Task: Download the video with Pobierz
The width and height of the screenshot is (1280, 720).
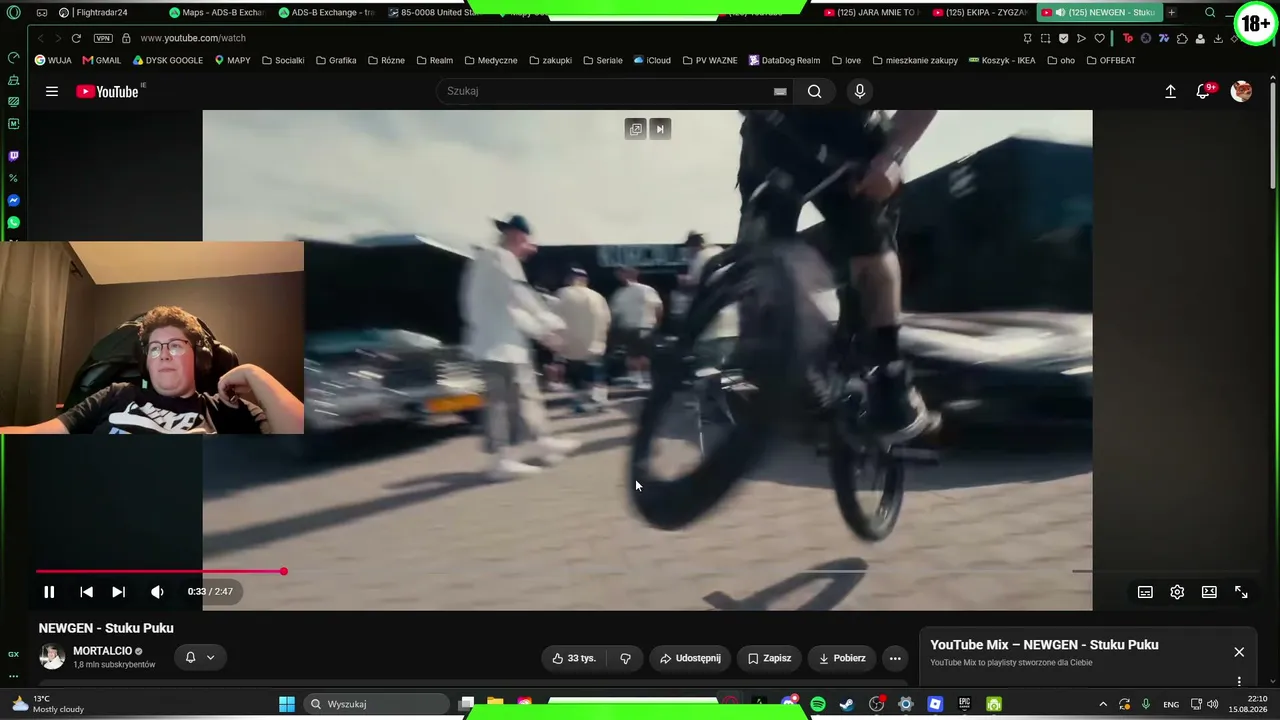Action: 842,658
